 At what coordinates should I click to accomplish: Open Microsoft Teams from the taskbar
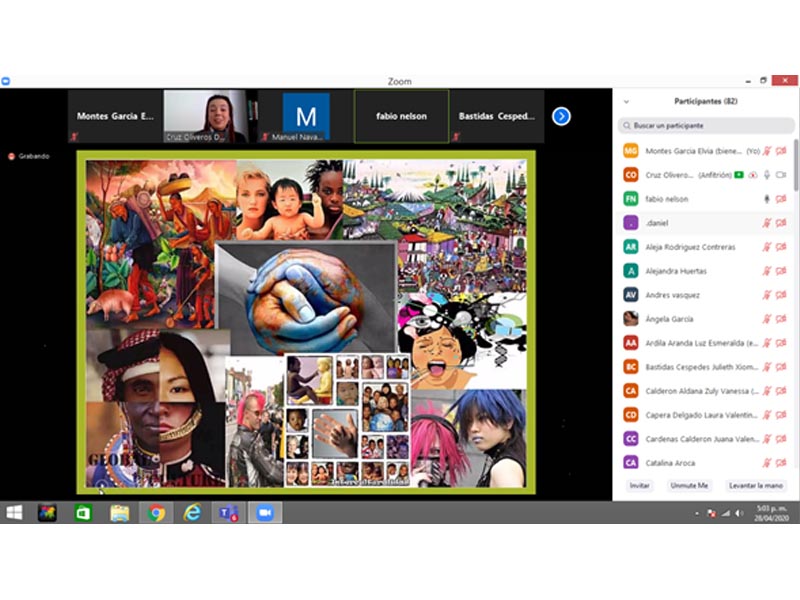coord(228,513)
